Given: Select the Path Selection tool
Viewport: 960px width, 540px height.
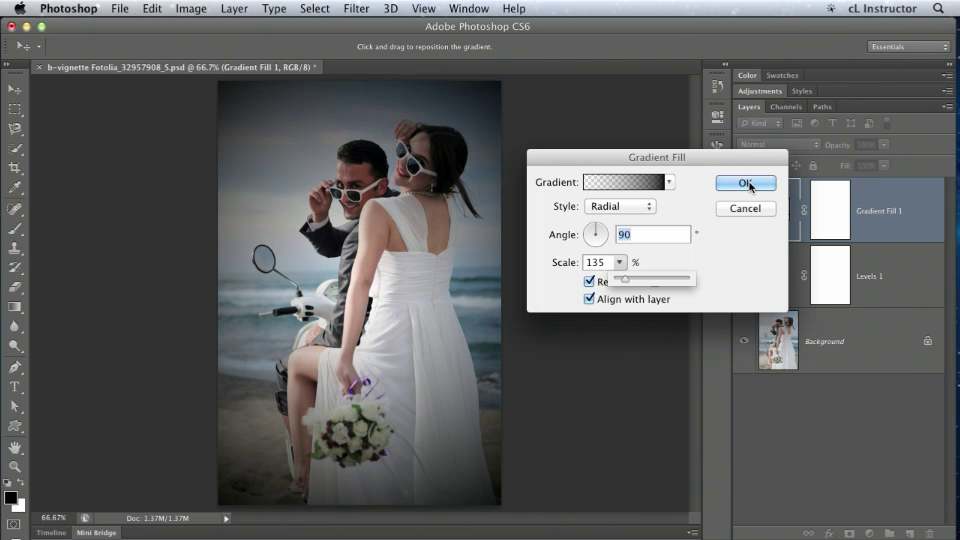Looking at the screenshot, I should coord(15,407).
